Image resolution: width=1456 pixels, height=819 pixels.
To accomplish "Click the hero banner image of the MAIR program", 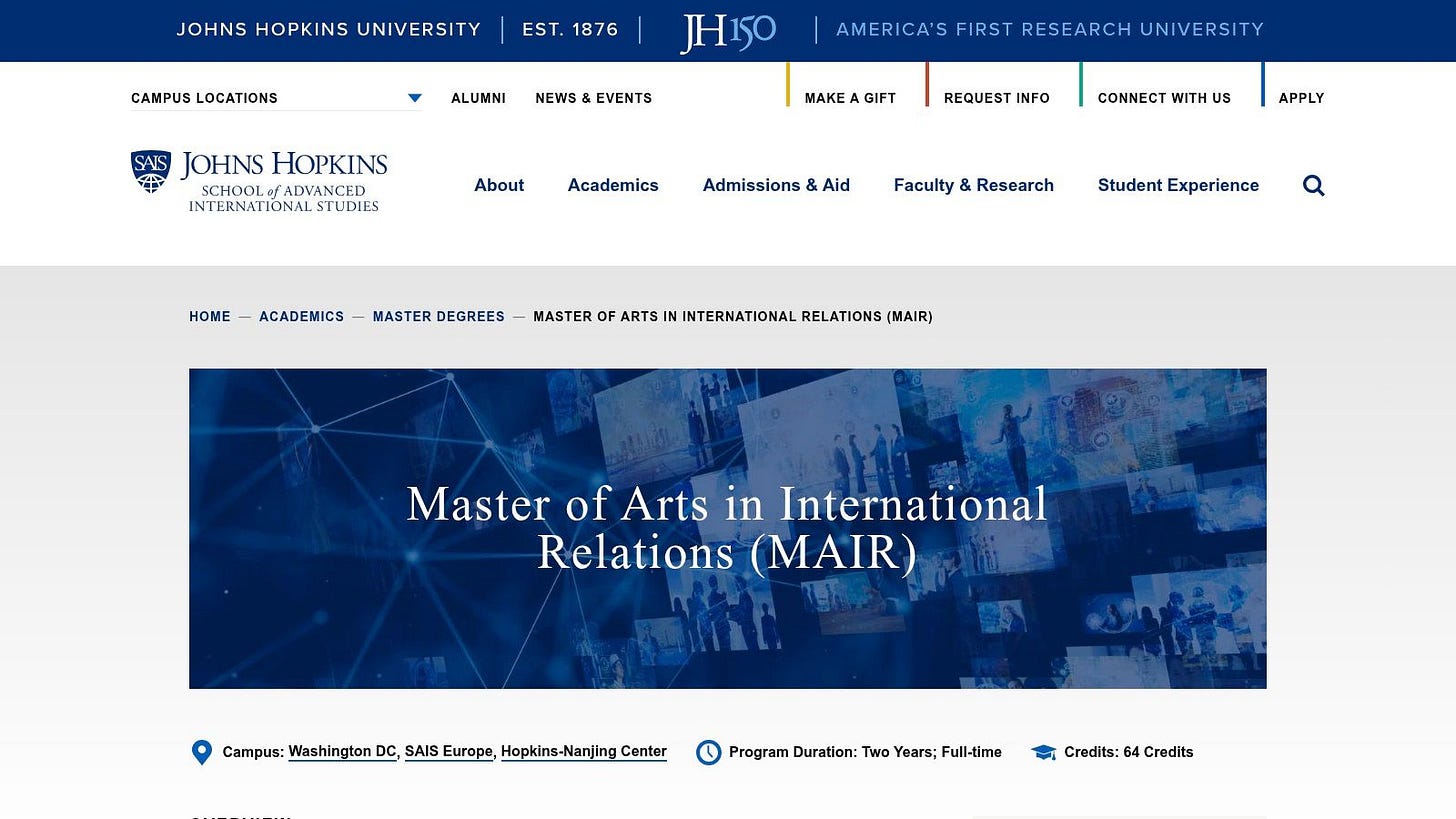I will tap(727, 528).
